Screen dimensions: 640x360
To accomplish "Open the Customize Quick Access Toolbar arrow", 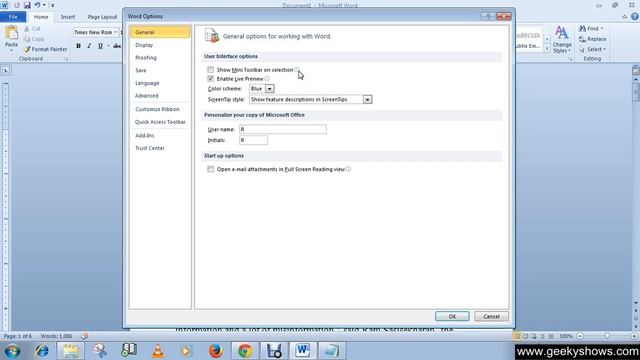I will pyautogui.click(x=52, y=5).
